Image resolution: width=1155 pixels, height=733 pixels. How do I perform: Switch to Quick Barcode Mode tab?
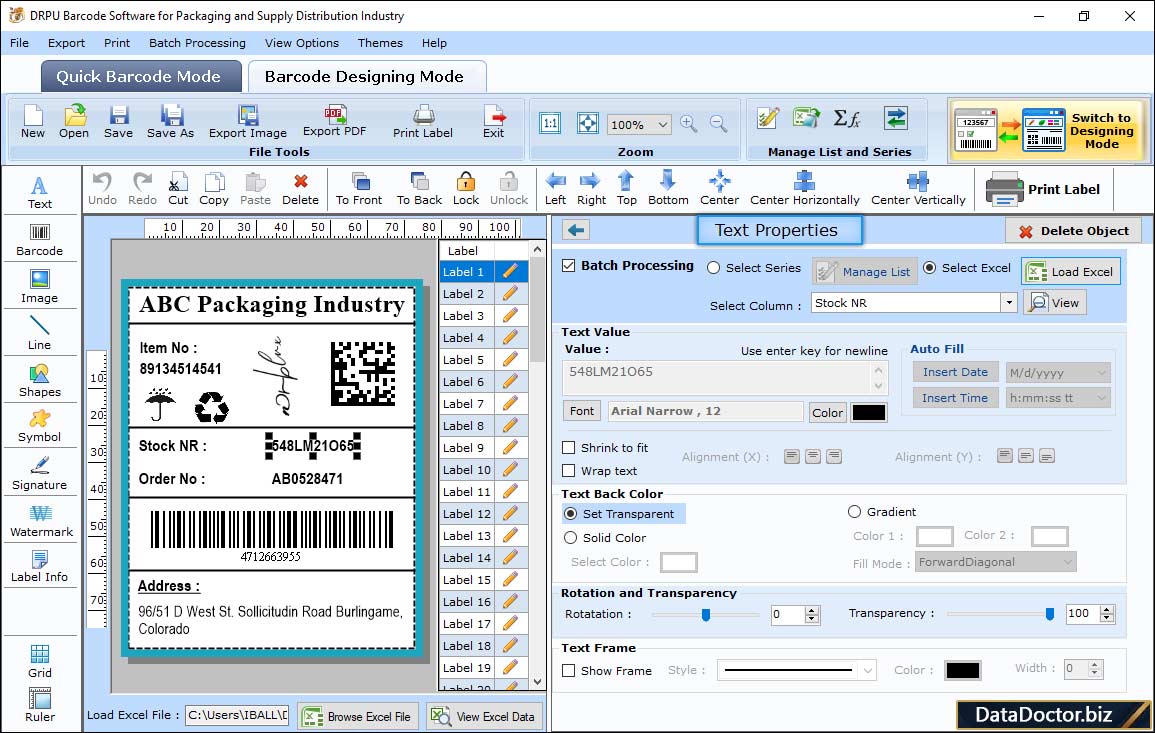click(141, 77)
